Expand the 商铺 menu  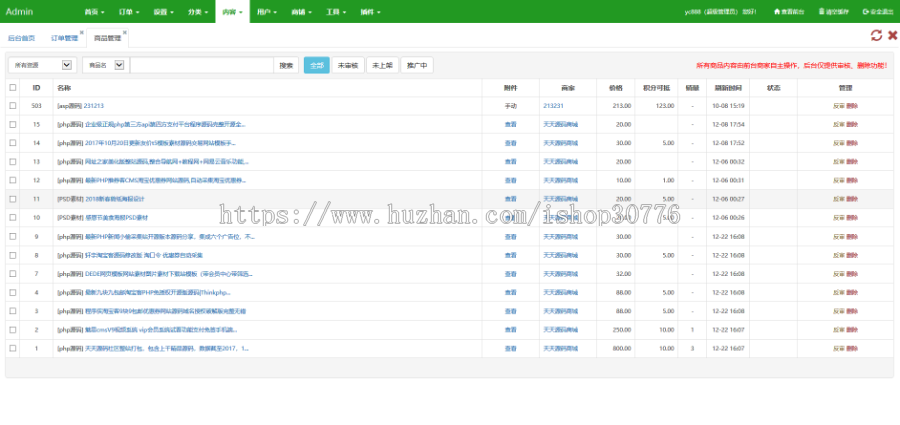(301, 11)
